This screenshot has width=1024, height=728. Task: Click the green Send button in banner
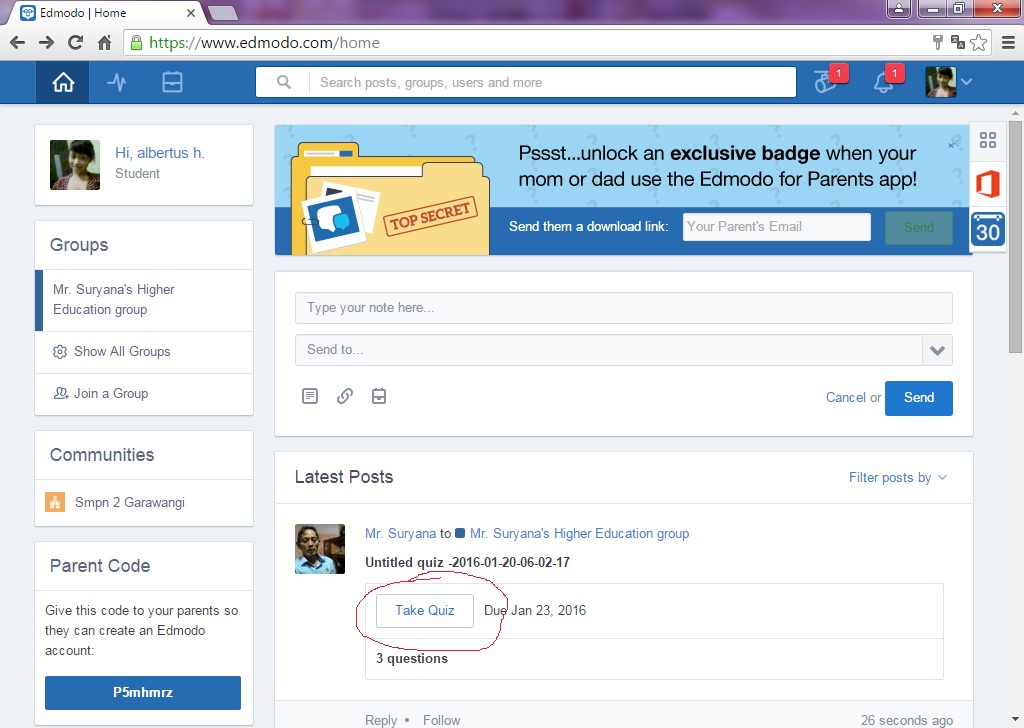coord(918,227)
